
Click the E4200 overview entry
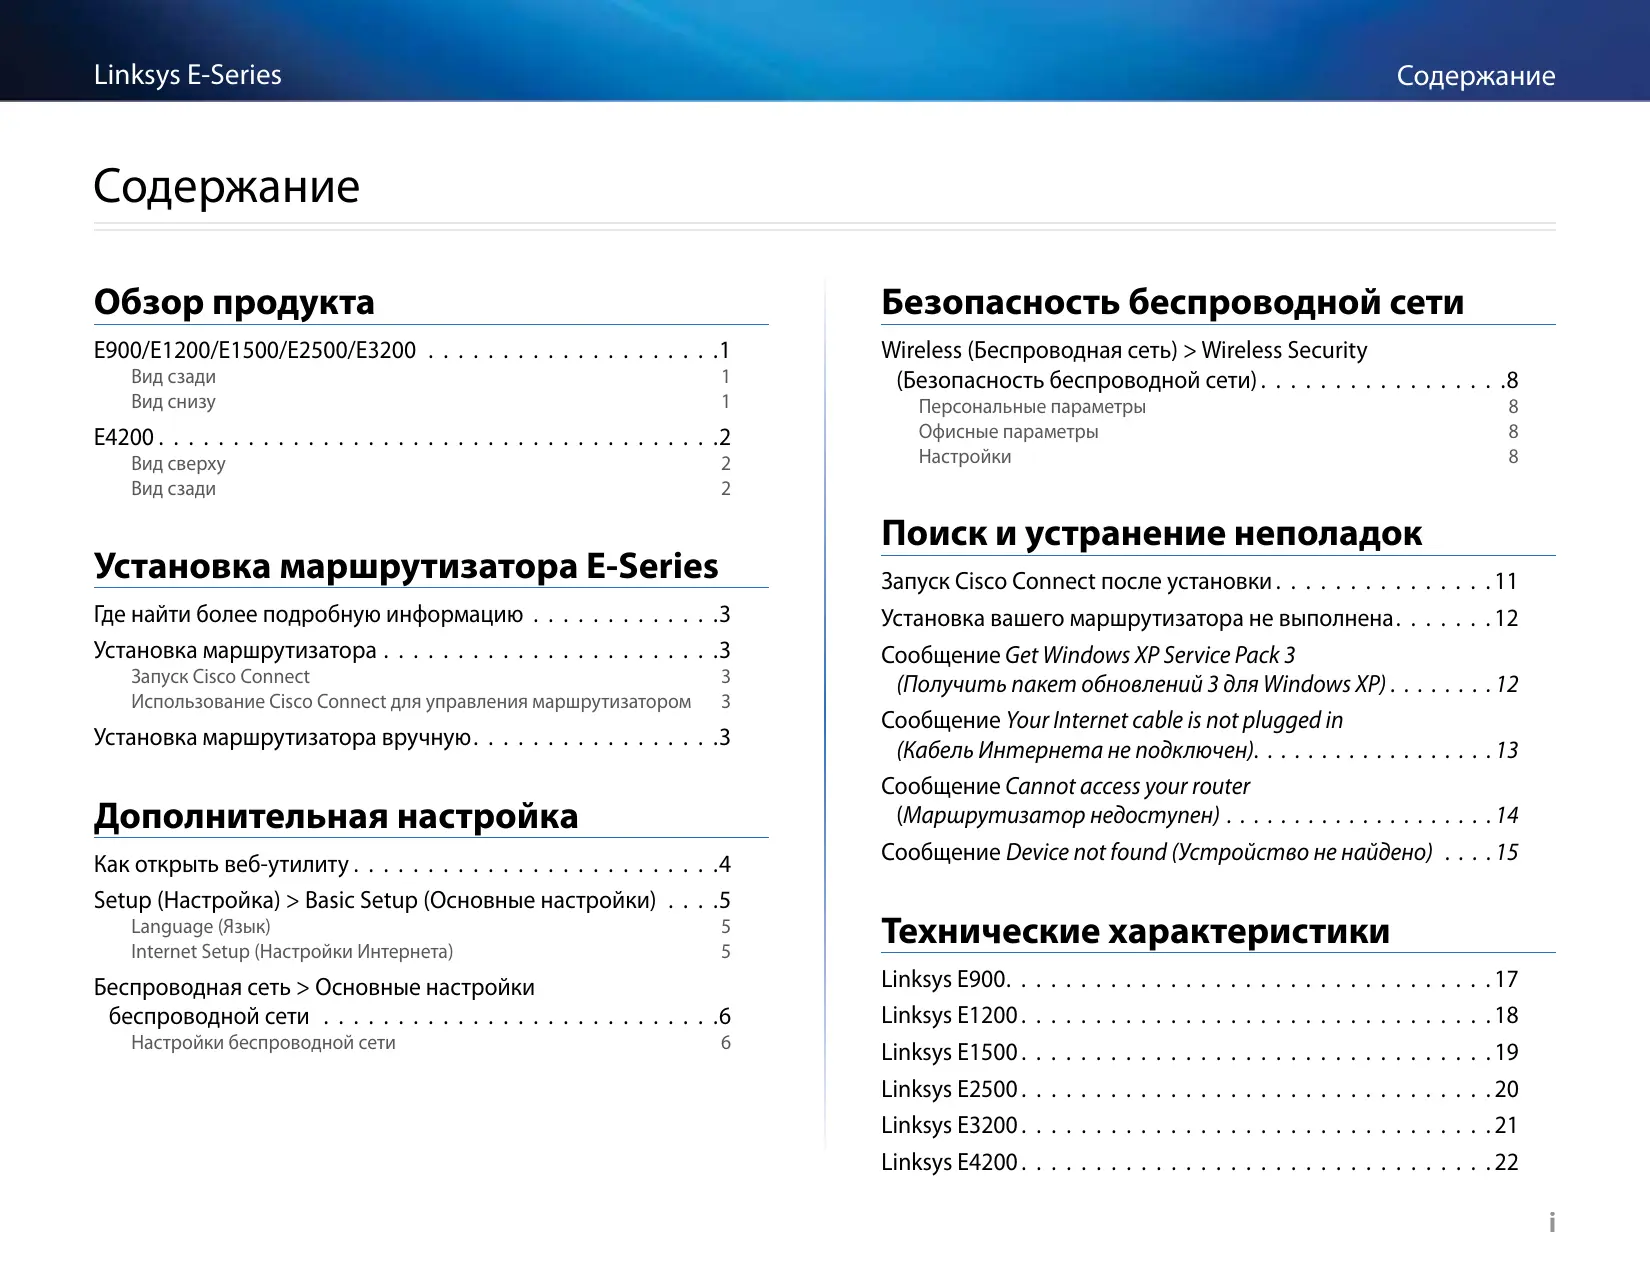click(124, 438)
